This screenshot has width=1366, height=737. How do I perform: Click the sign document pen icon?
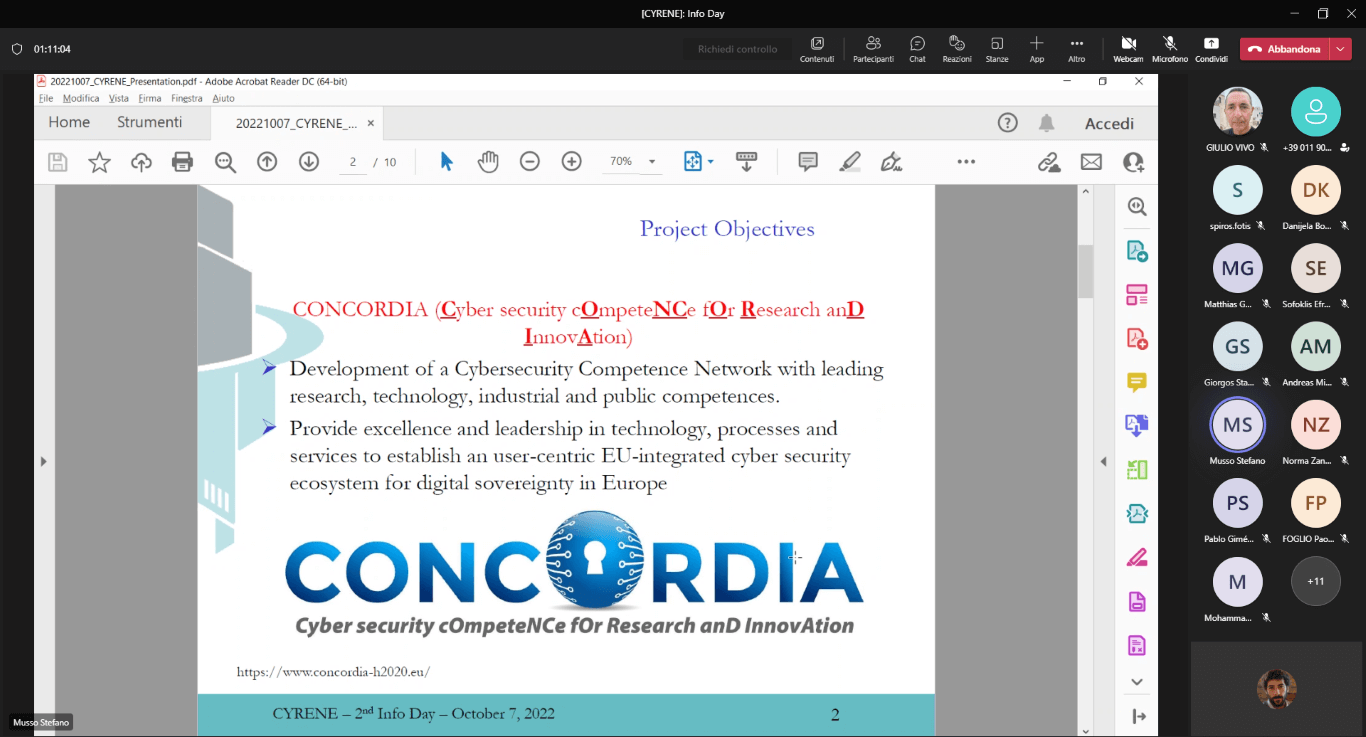coord(891,162)
